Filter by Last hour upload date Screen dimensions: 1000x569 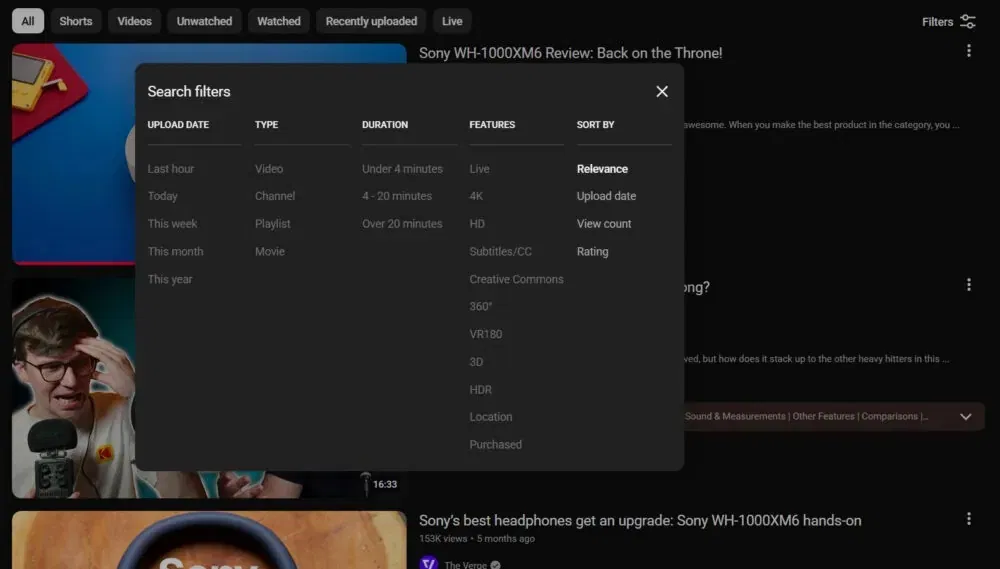[x=171, y=169]
